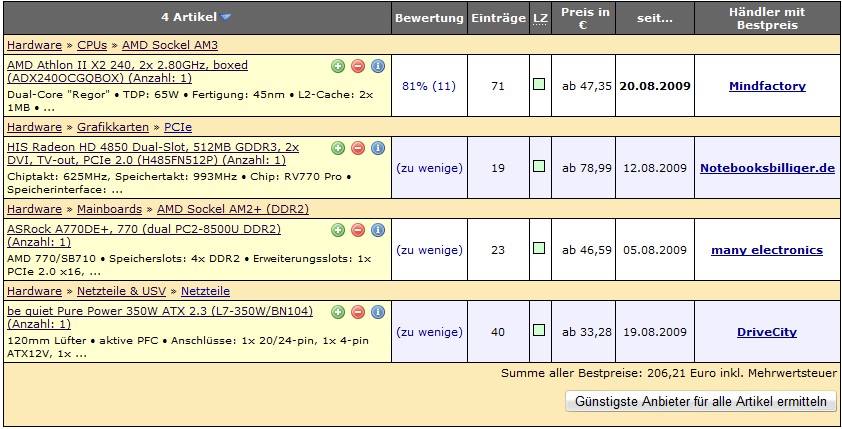
Task: Open the CPUs category breadcrumb
Action: (x=92, y=45)
